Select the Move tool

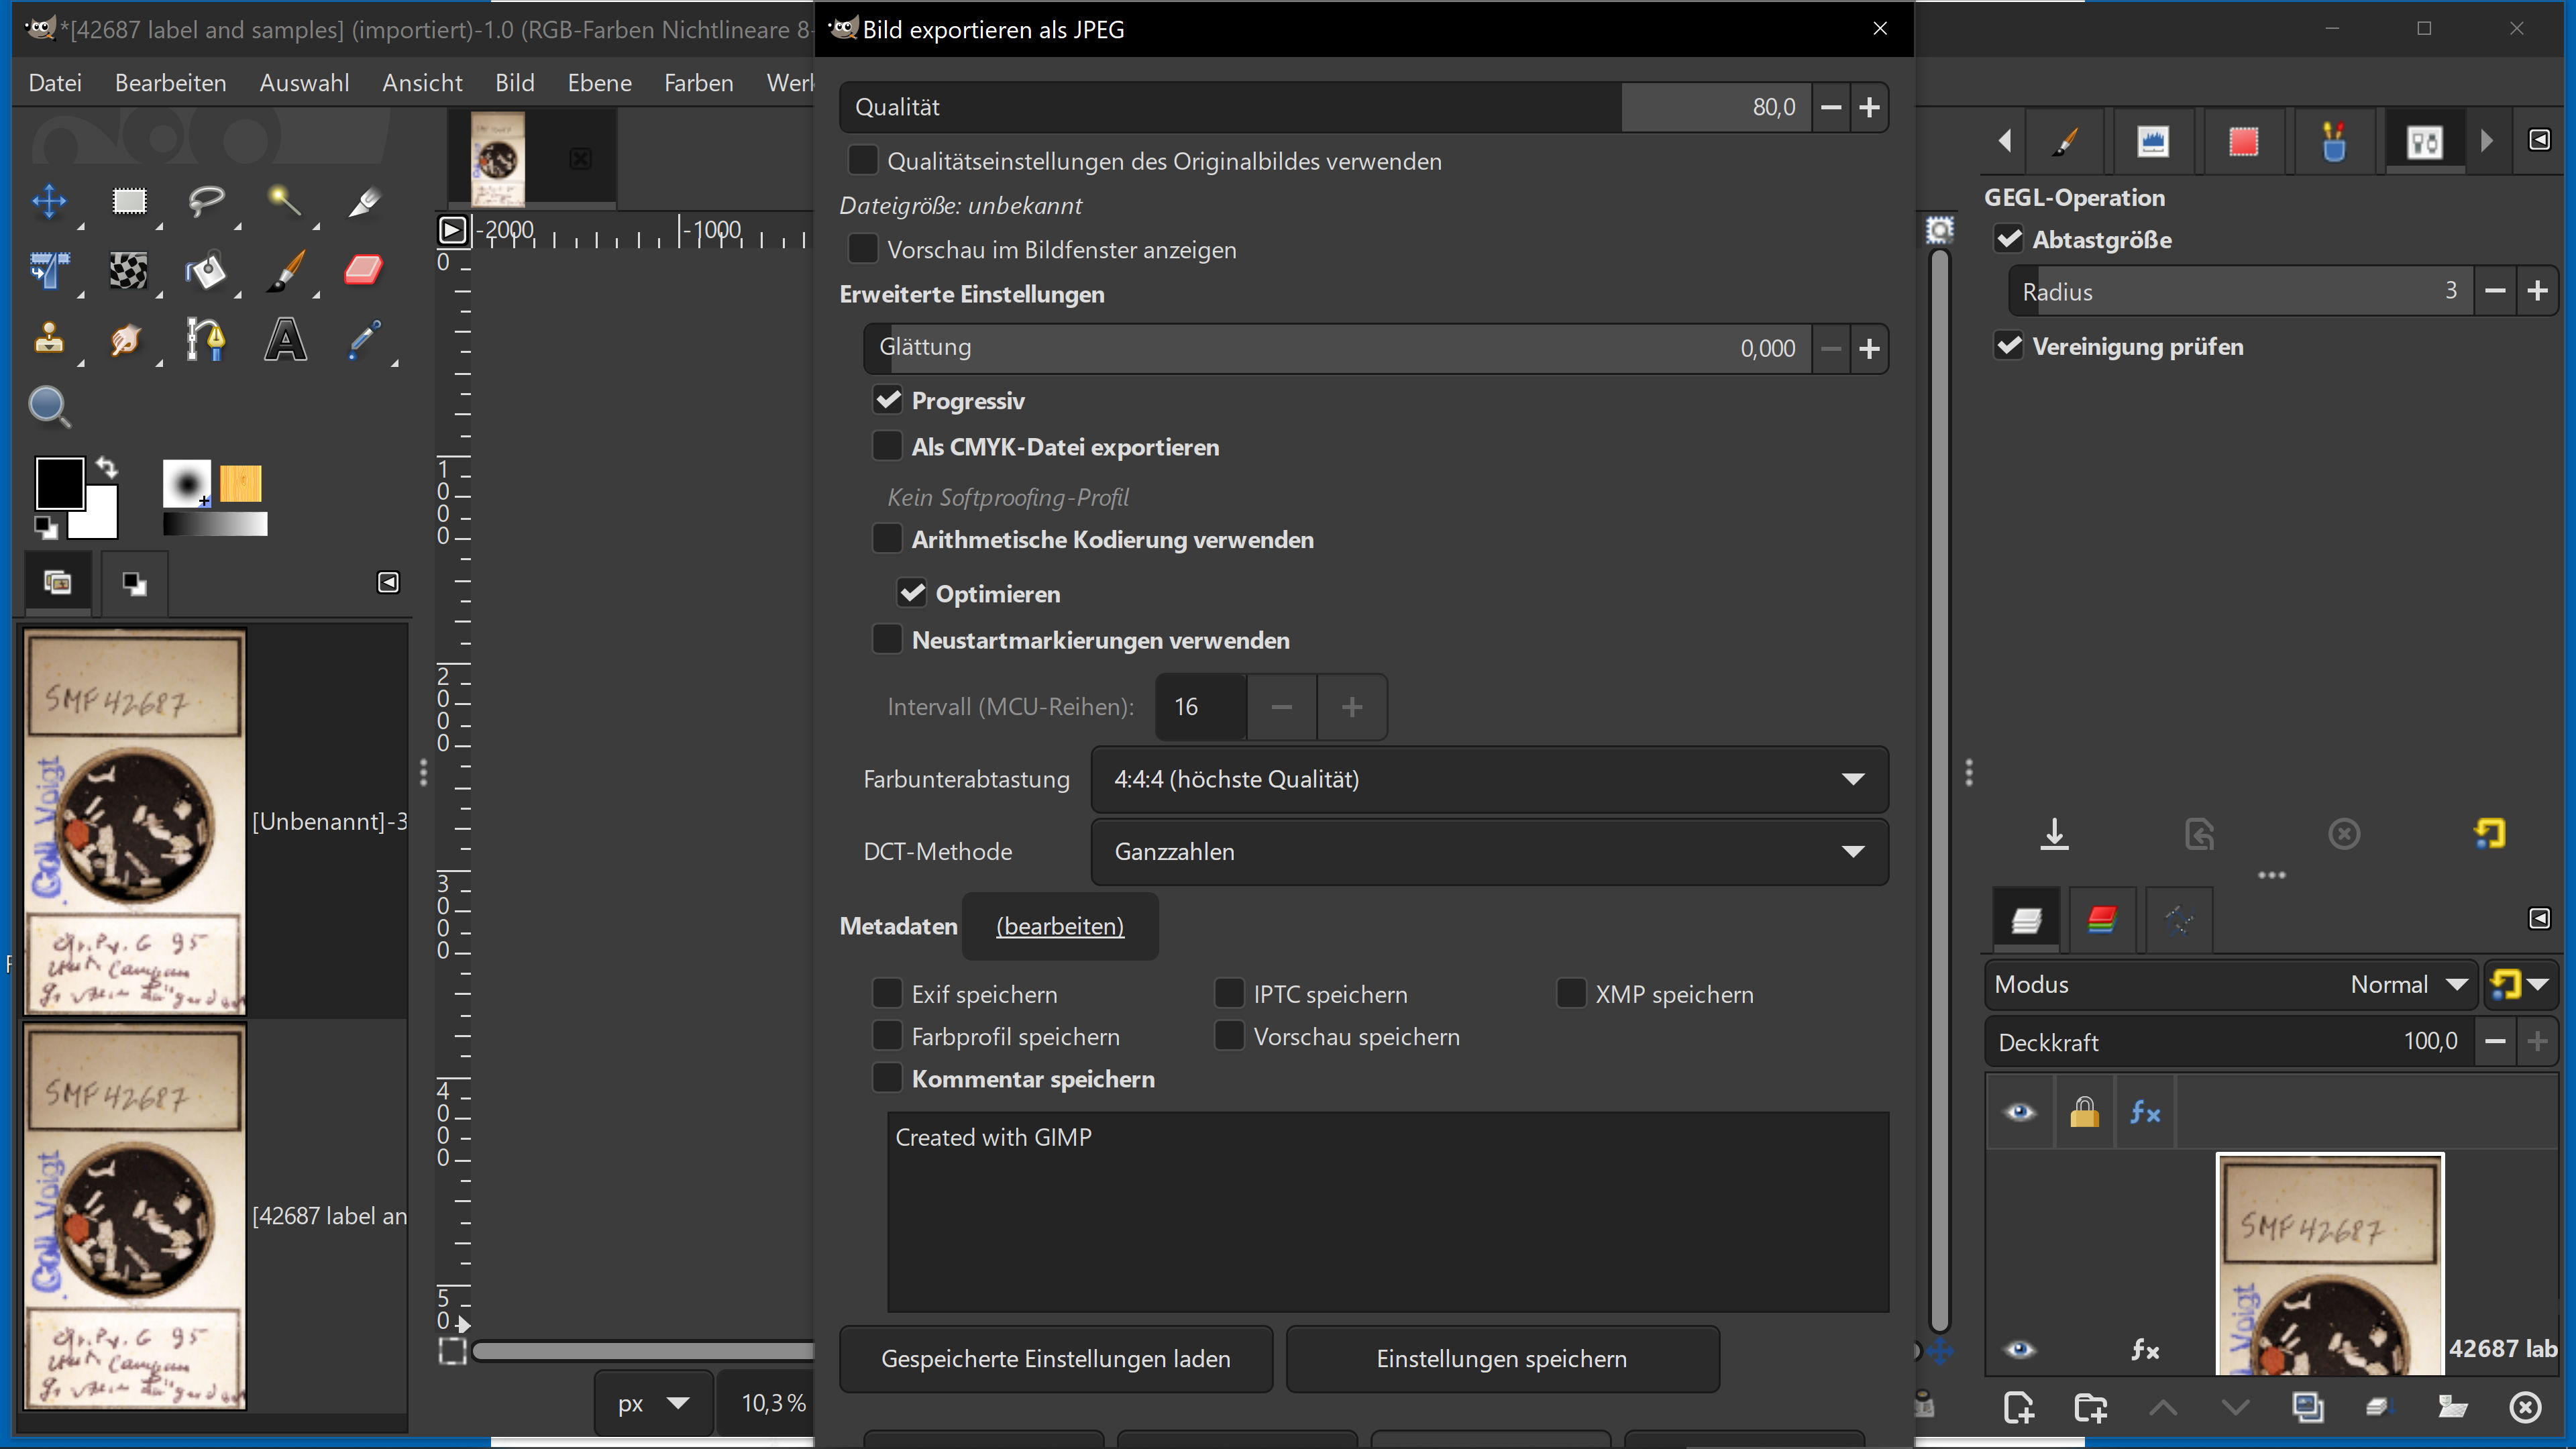pos(49,201)
